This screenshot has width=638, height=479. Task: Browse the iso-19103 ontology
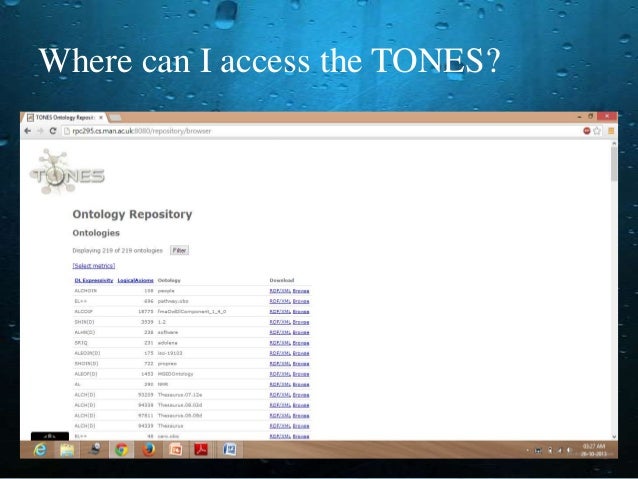(x=301, y=353)
